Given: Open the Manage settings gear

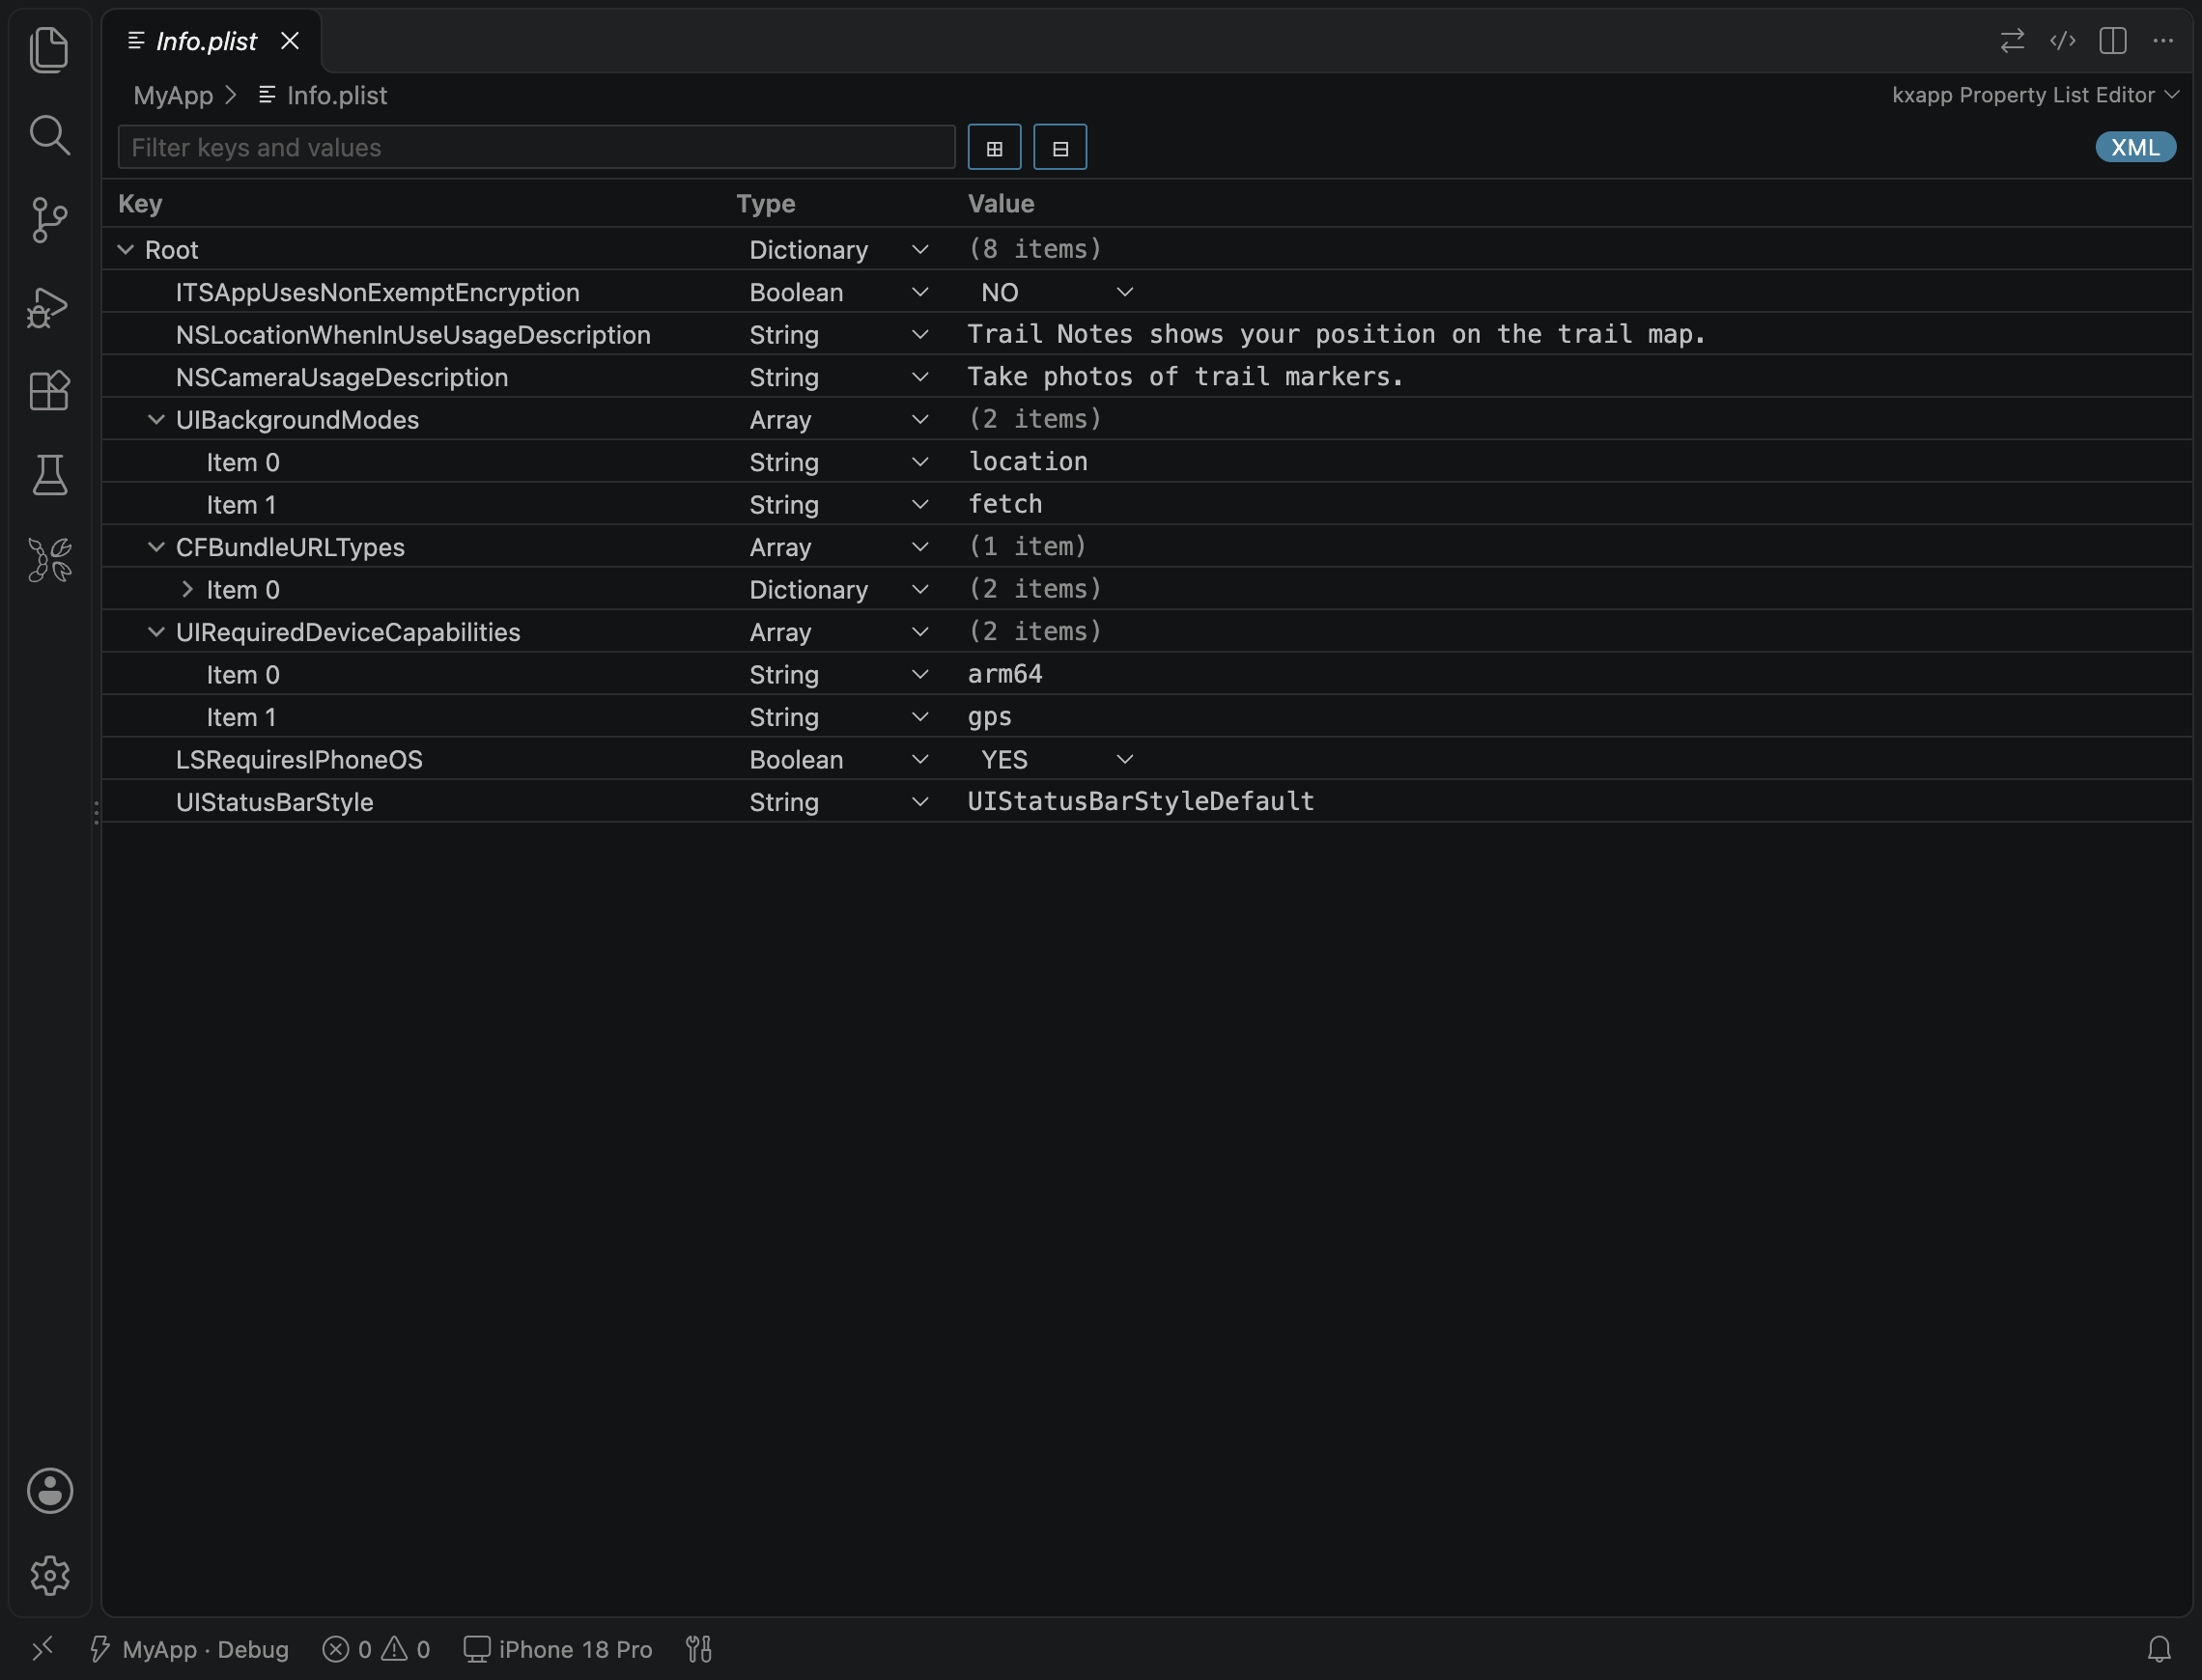Looking at the screenshot, I should point(49,1575).
